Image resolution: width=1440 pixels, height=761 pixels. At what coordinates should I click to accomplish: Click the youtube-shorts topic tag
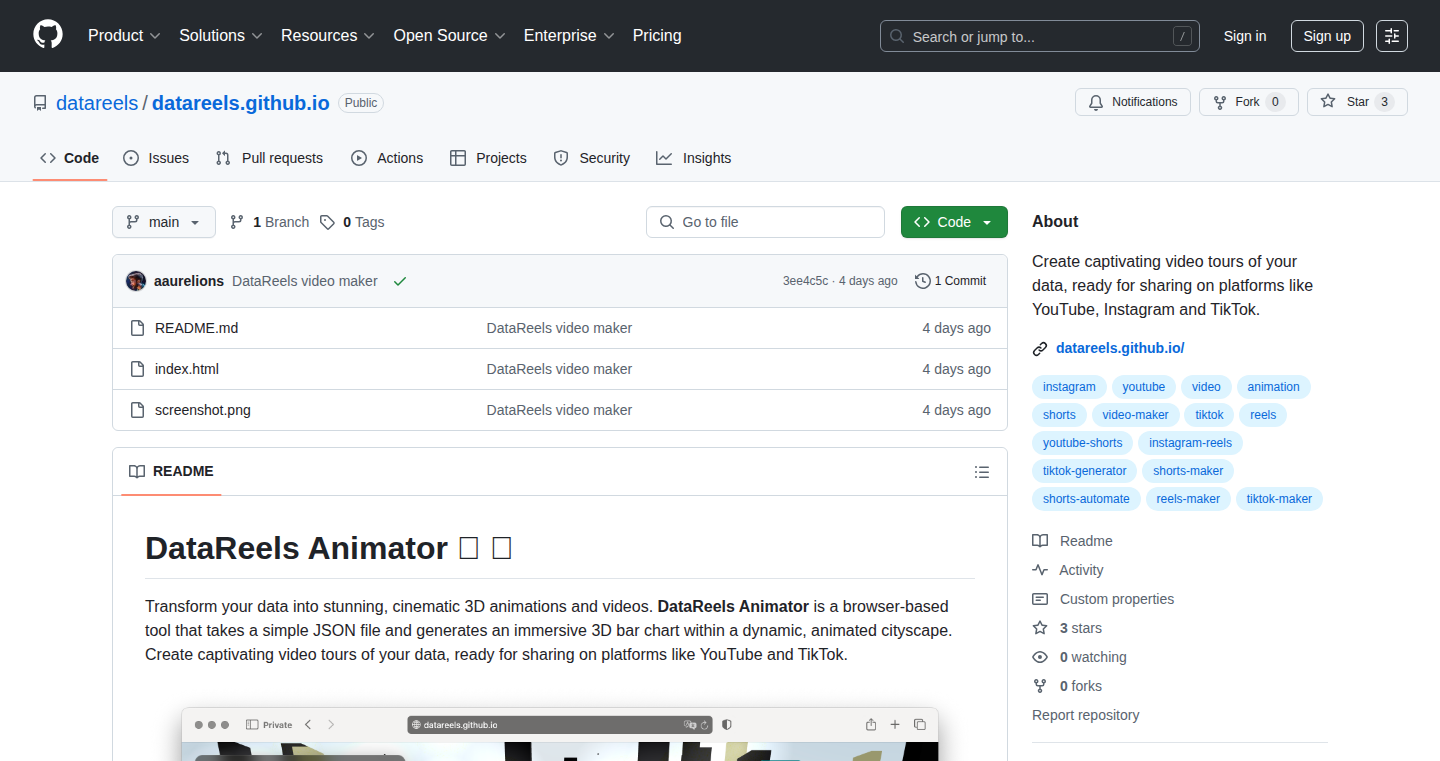tap(1083, 443)
